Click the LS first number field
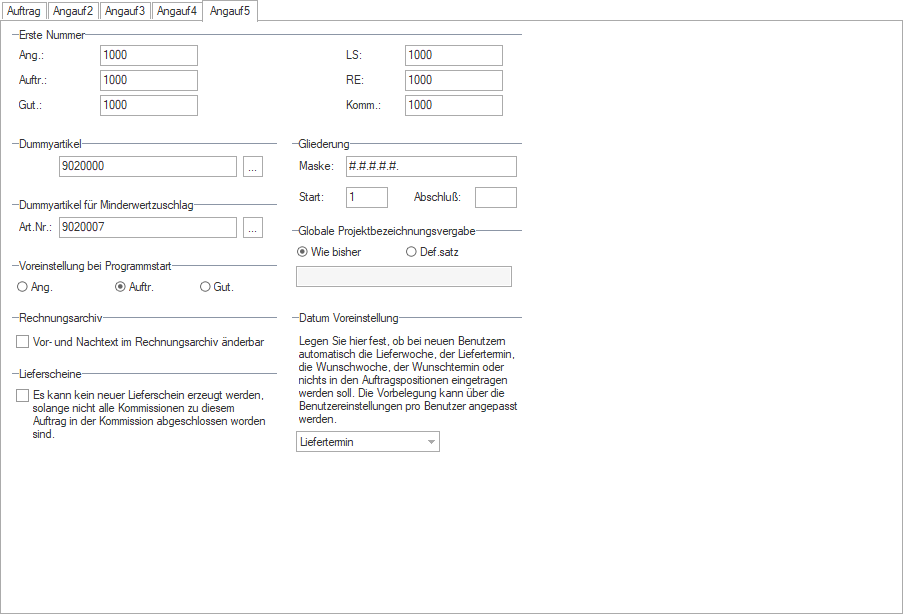This screenshot has height=615, width=903. (x=454, y=55)
